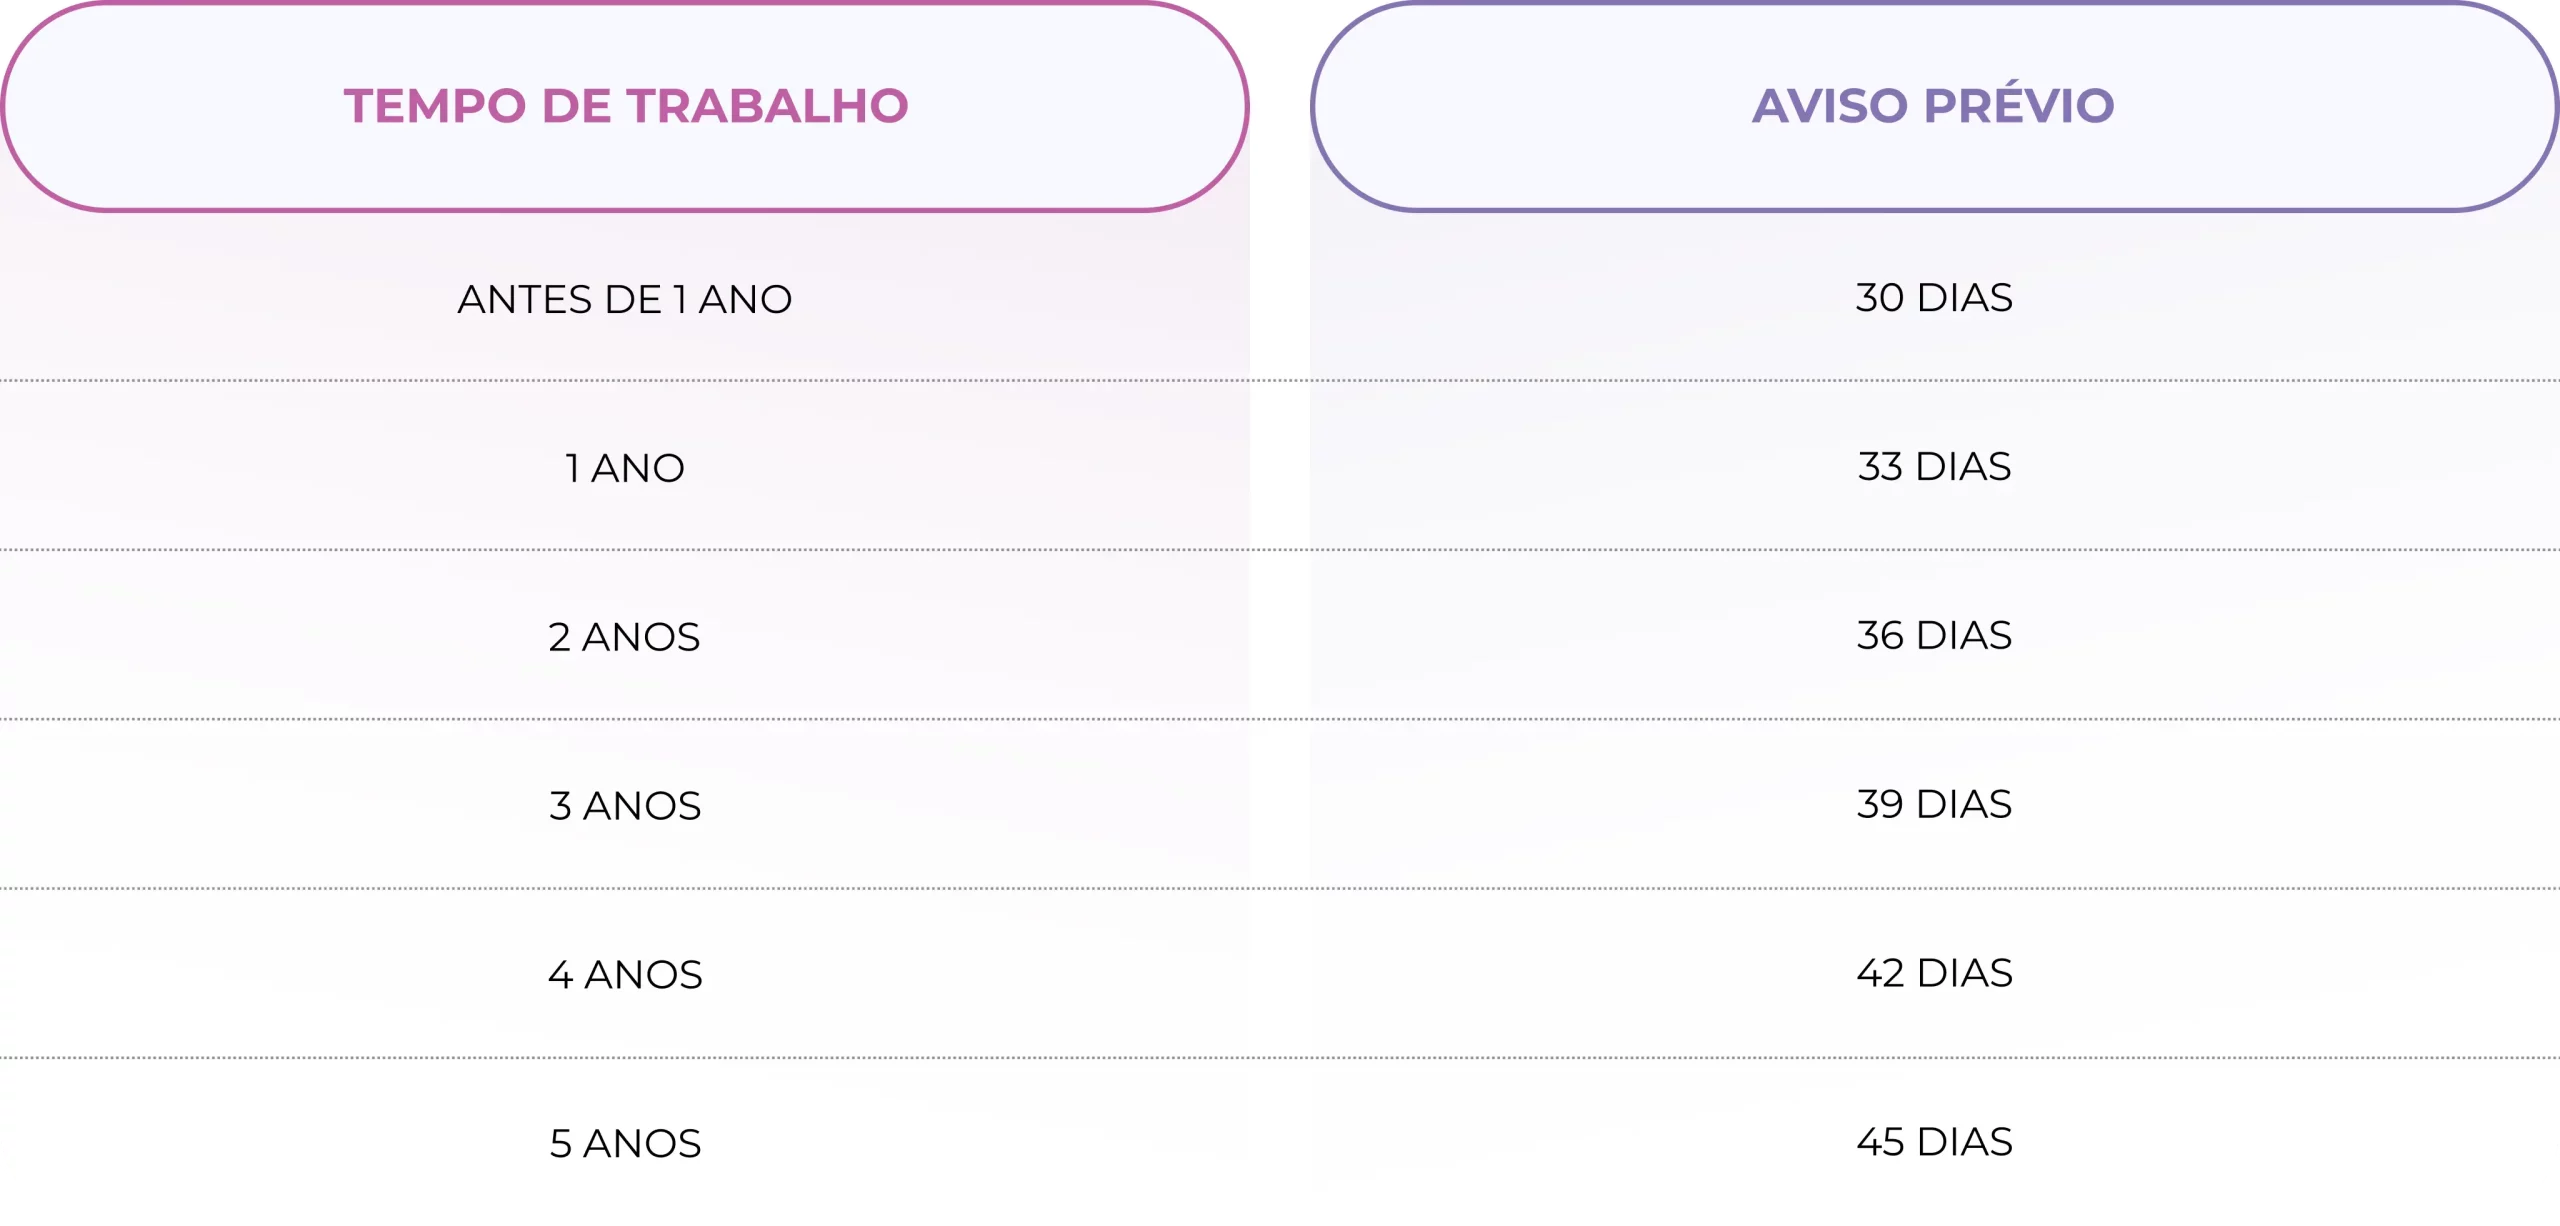
Task: Choose the 4 ANOS row label
Action: 625,975
